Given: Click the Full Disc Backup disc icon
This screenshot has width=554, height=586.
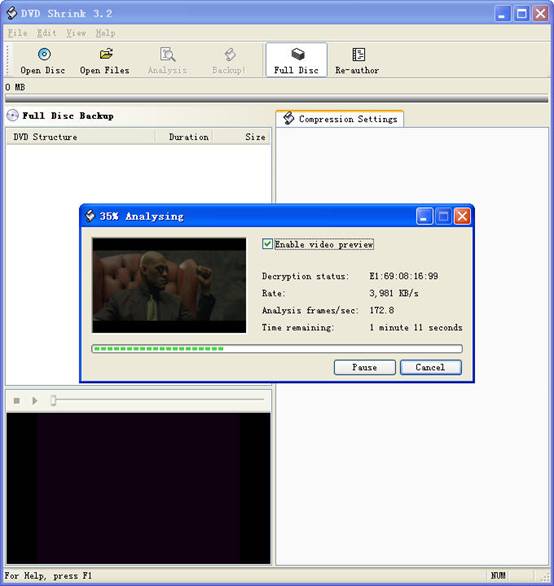Looking at the screenshot, I should click(x=12, y=115).
